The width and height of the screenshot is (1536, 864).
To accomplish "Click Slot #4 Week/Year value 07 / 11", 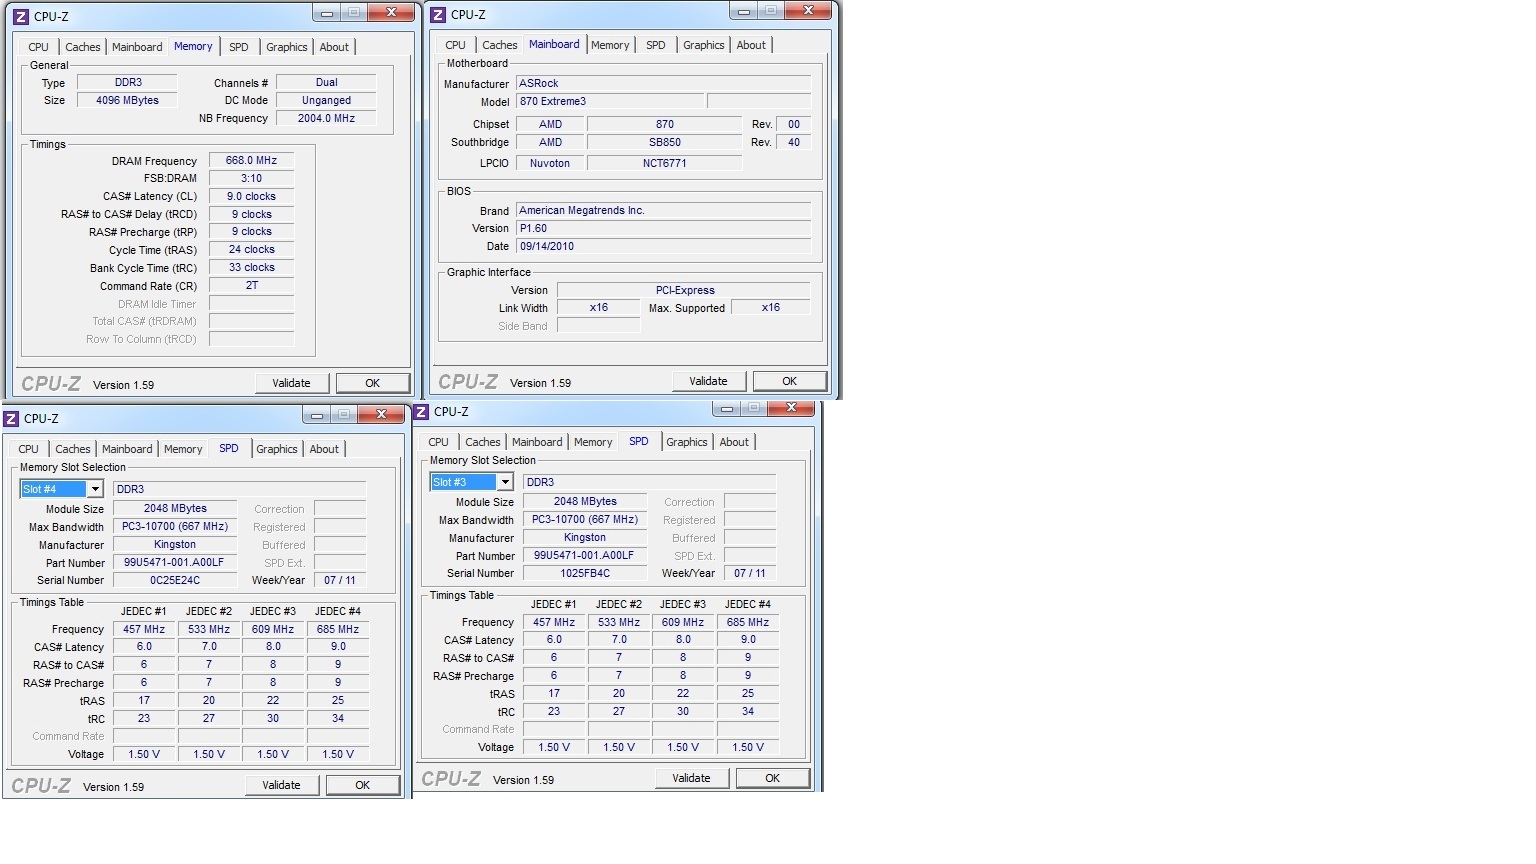I will pos(340,580).
